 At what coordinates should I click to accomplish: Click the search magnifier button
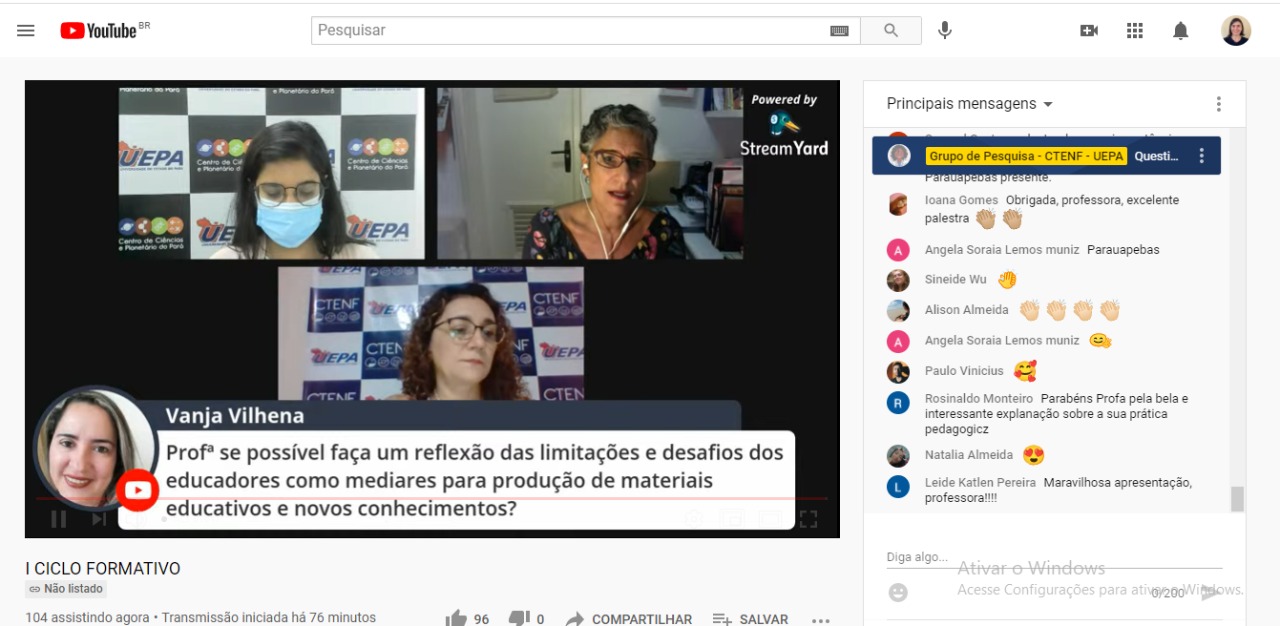890,31
